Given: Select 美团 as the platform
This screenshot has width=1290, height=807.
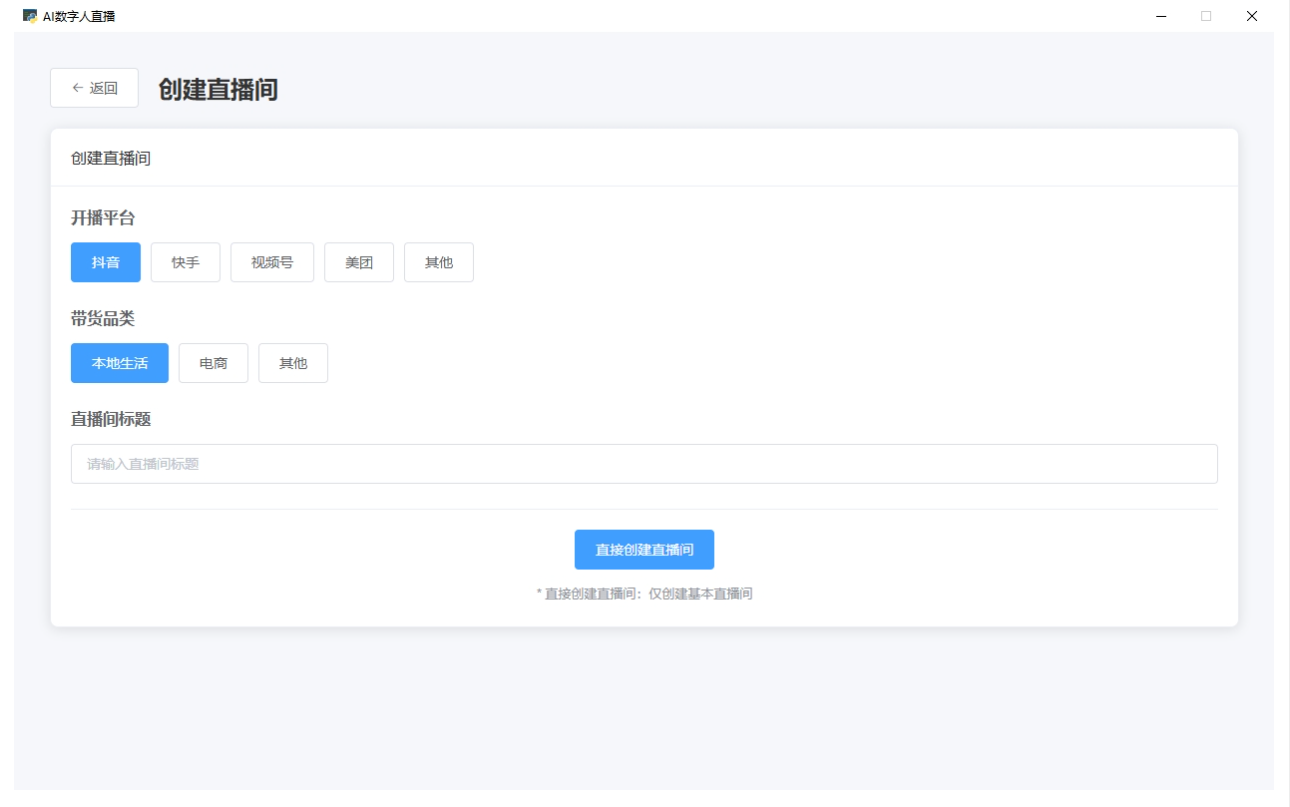Looking at the screenshot, I should [359, 261].
